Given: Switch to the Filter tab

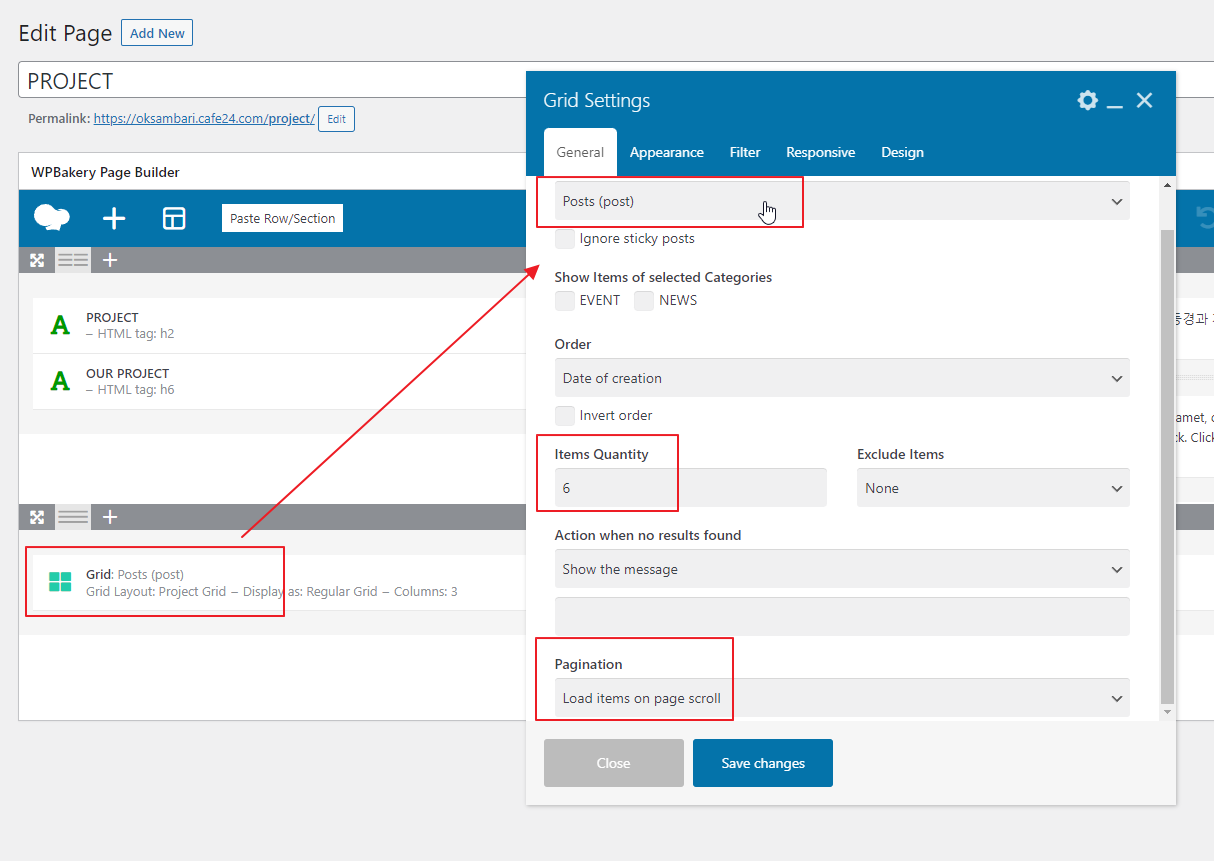Looking at the screenshot, I should (x=745, y=152).
